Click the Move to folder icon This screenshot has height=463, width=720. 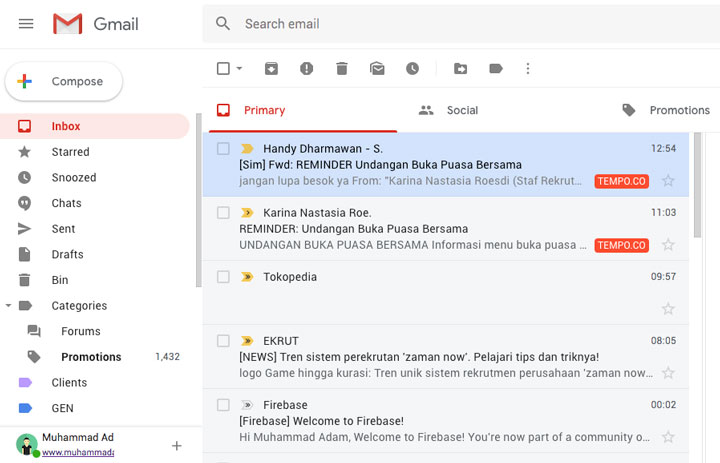tap(460, 69)
